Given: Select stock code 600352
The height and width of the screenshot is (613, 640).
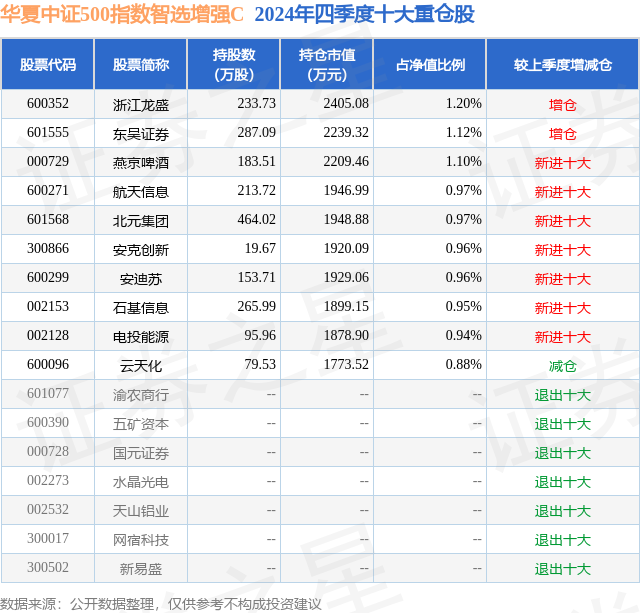Looking at the screenshot, I should 48,104.
